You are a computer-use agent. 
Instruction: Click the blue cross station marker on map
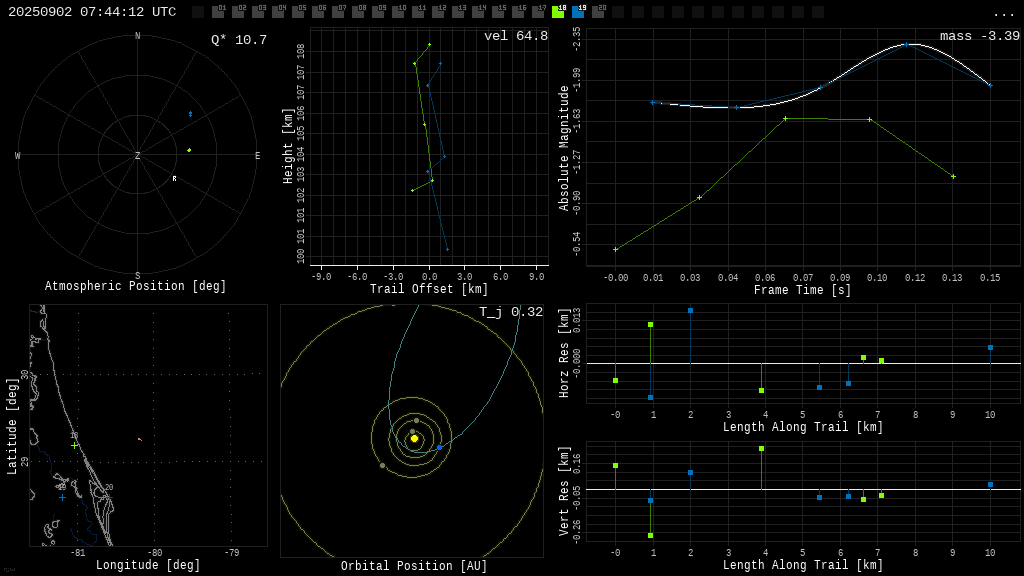62,498
